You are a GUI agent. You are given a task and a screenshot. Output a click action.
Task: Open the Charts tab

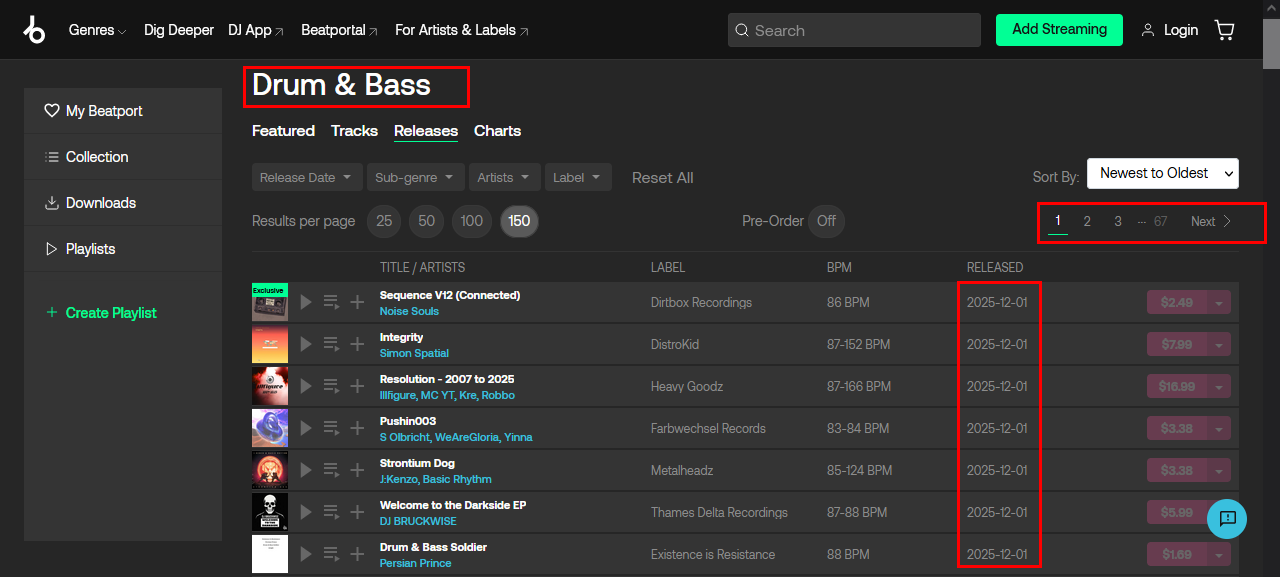click(497, 131)
